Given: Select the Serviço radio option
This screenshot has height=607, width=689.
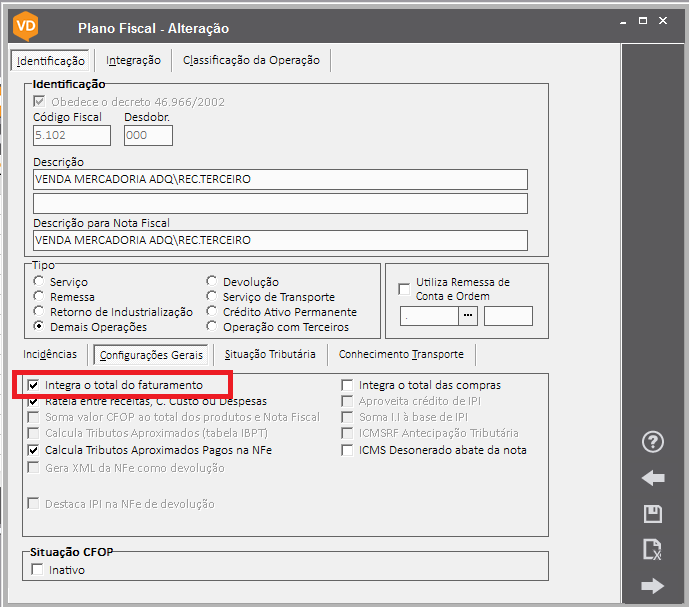Looking at the screenshot, I should (x=39, y=281).
